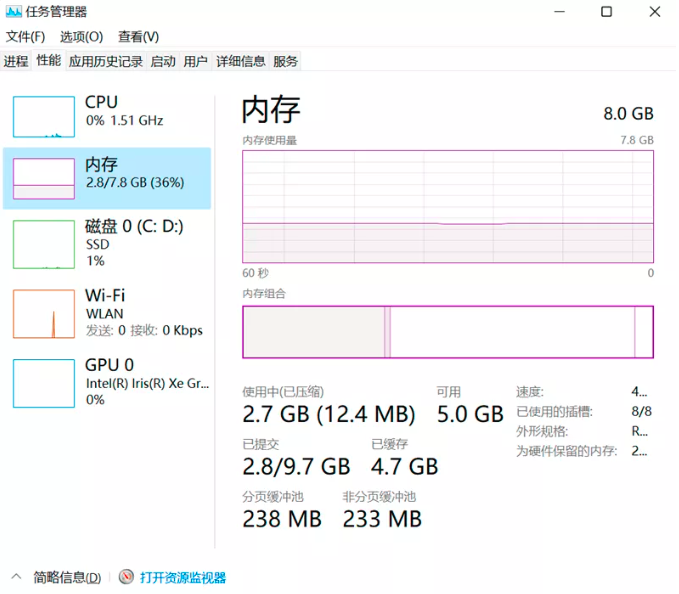Screen dimensions: 679x594
Task: Open the 服务 tab
Action: coord(285,61)
